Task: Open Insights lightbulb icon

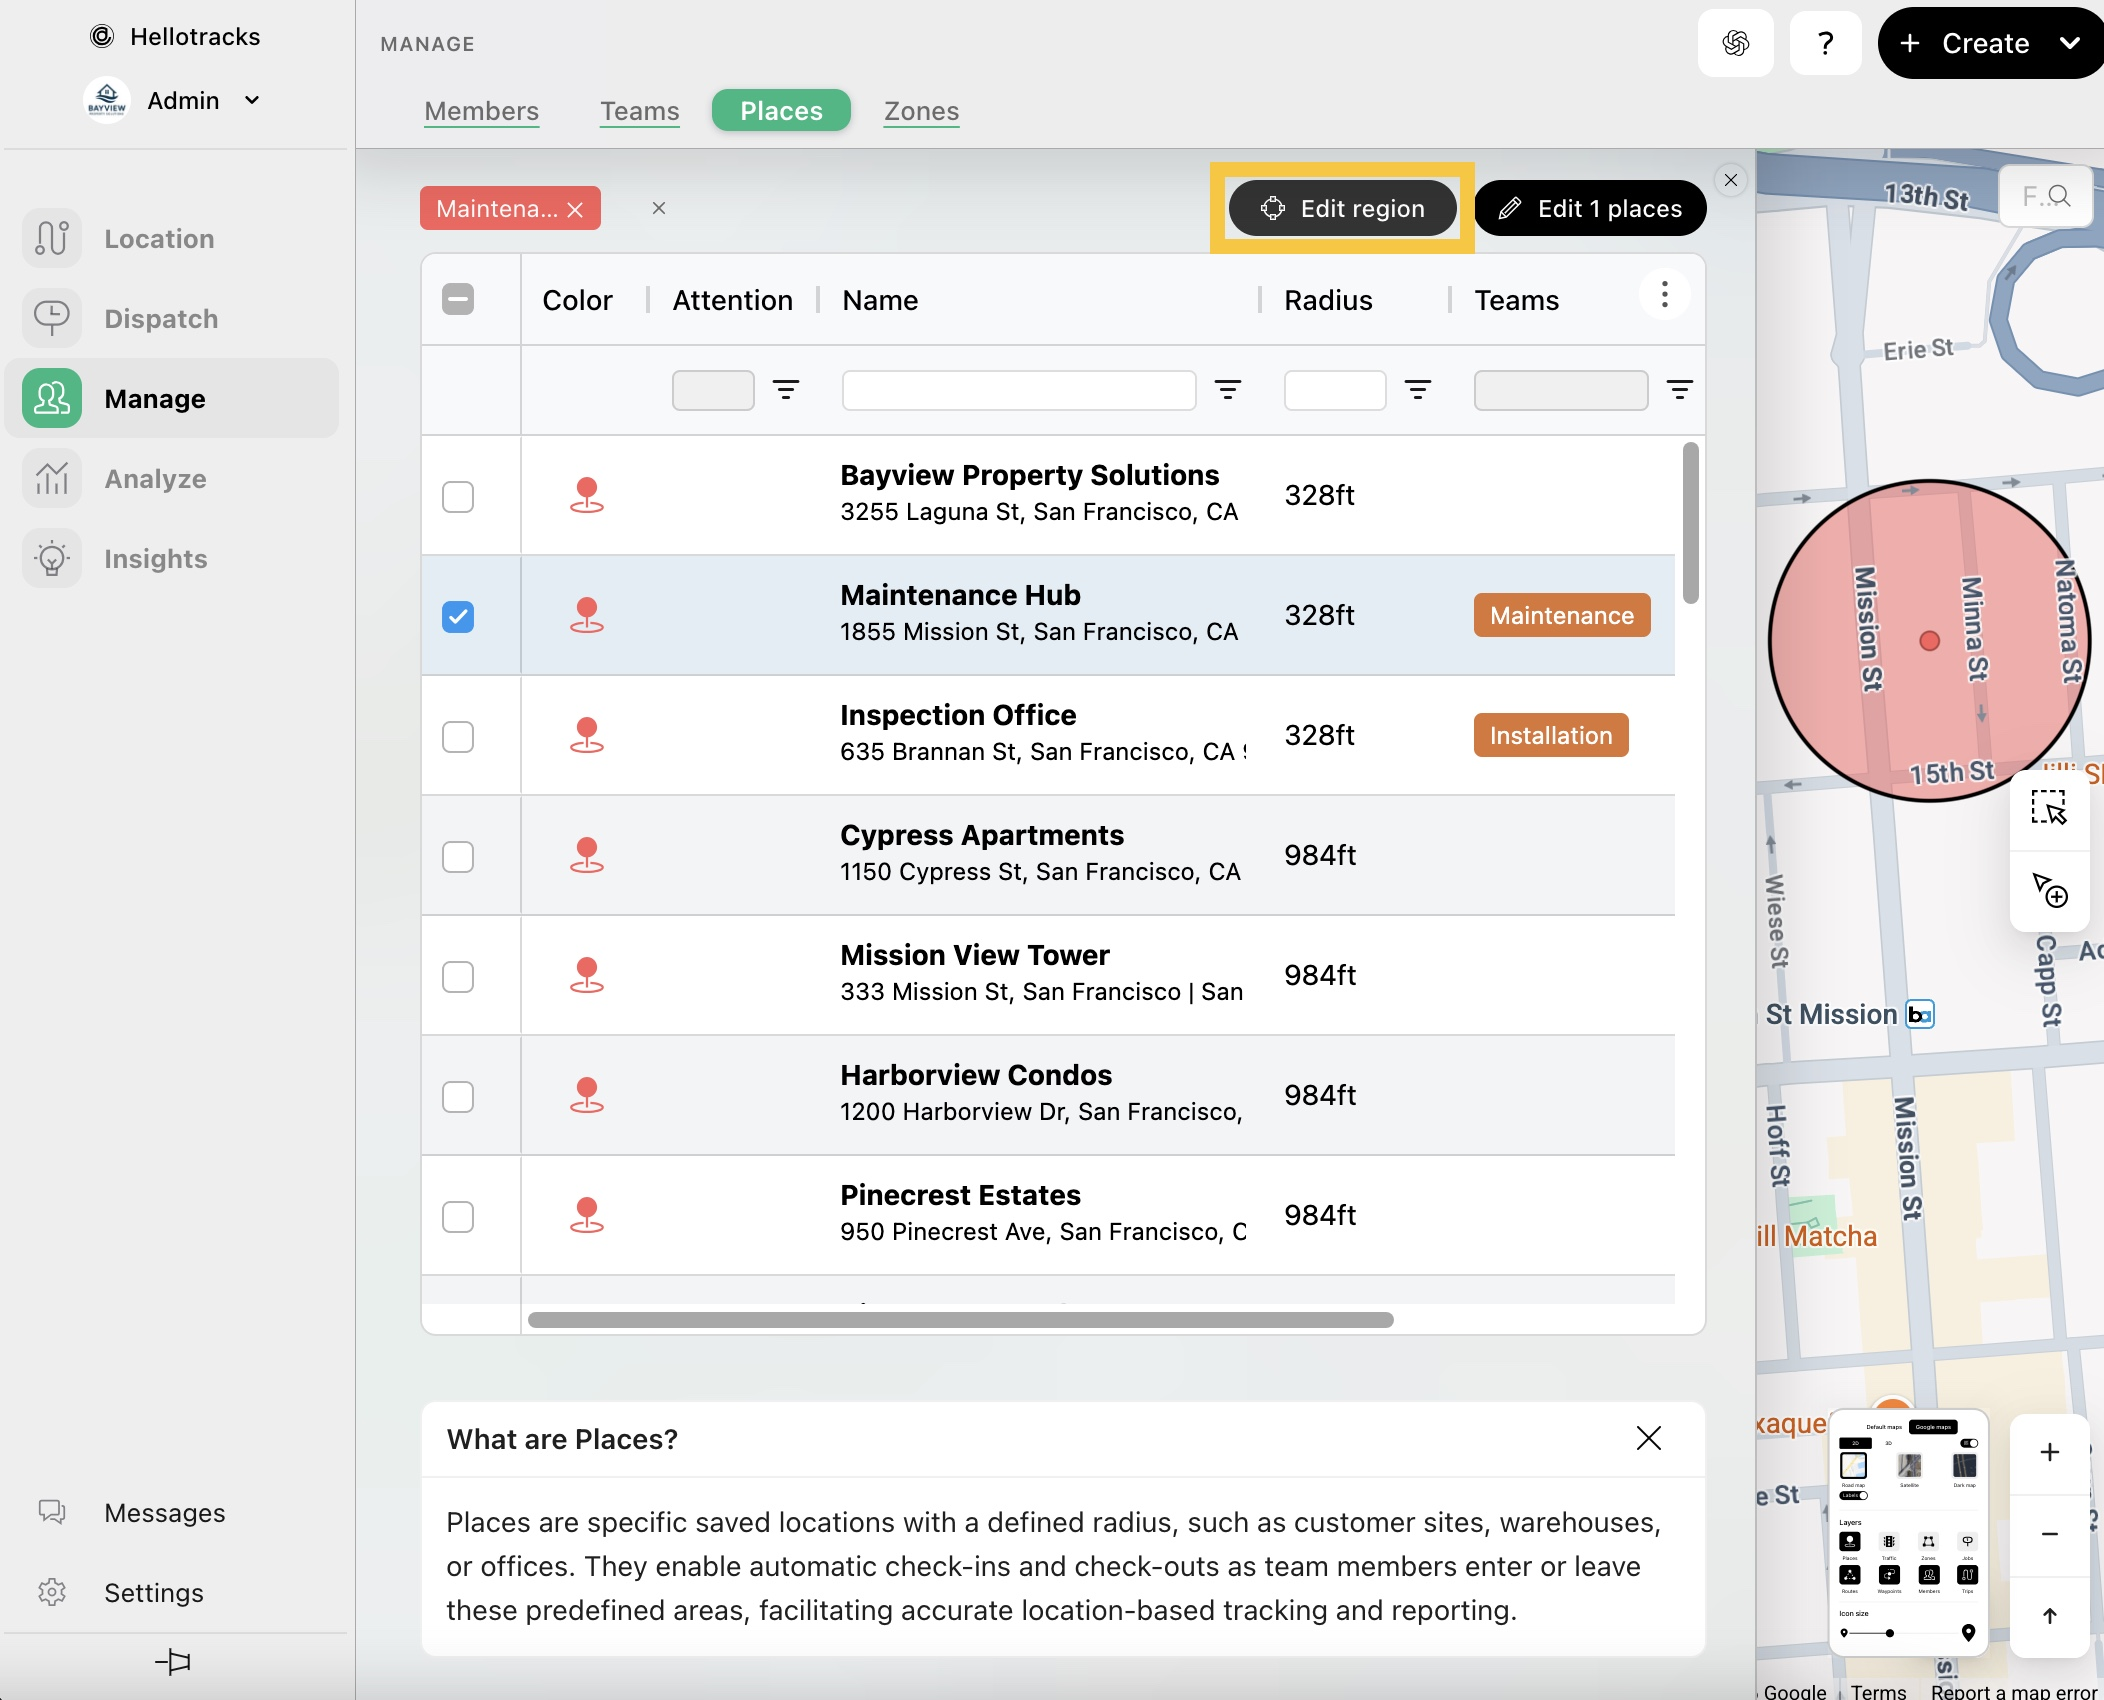Action: 52,558
